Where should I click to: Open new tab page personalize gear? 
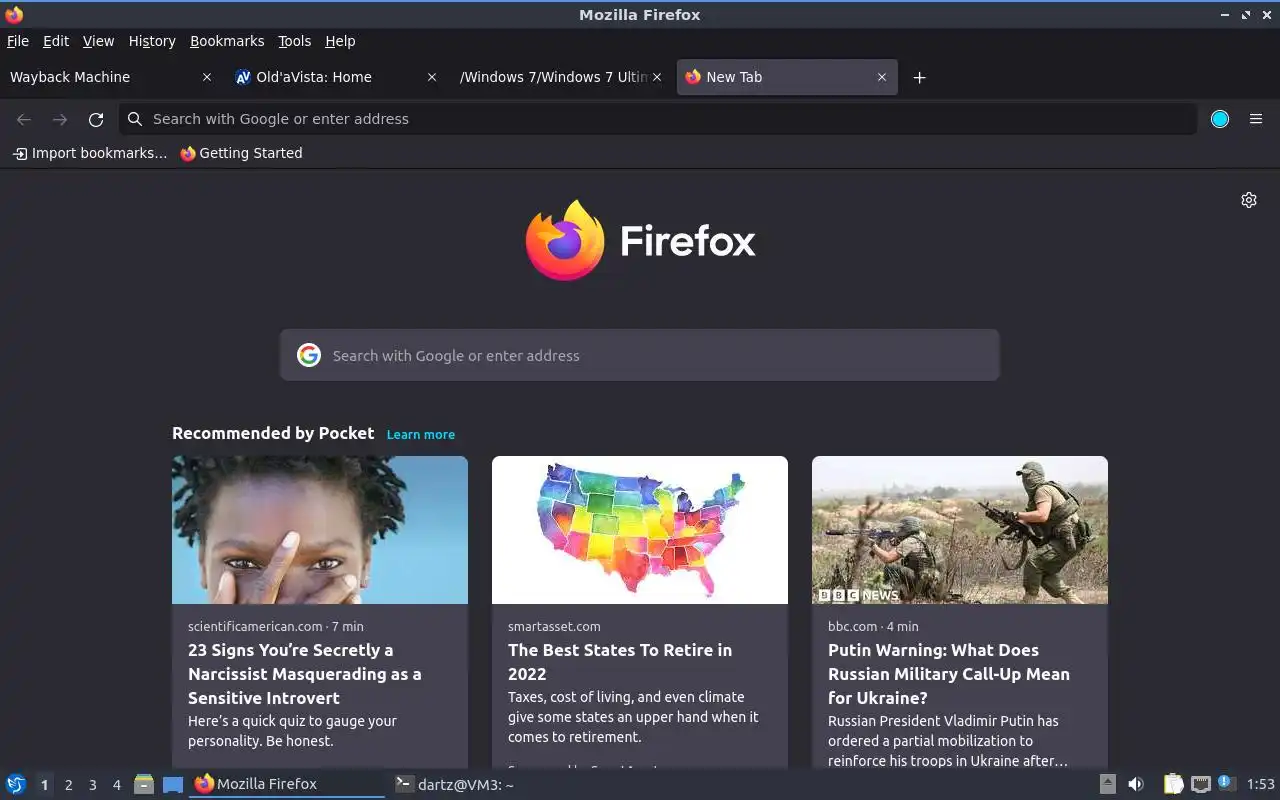click(1249, 200)
